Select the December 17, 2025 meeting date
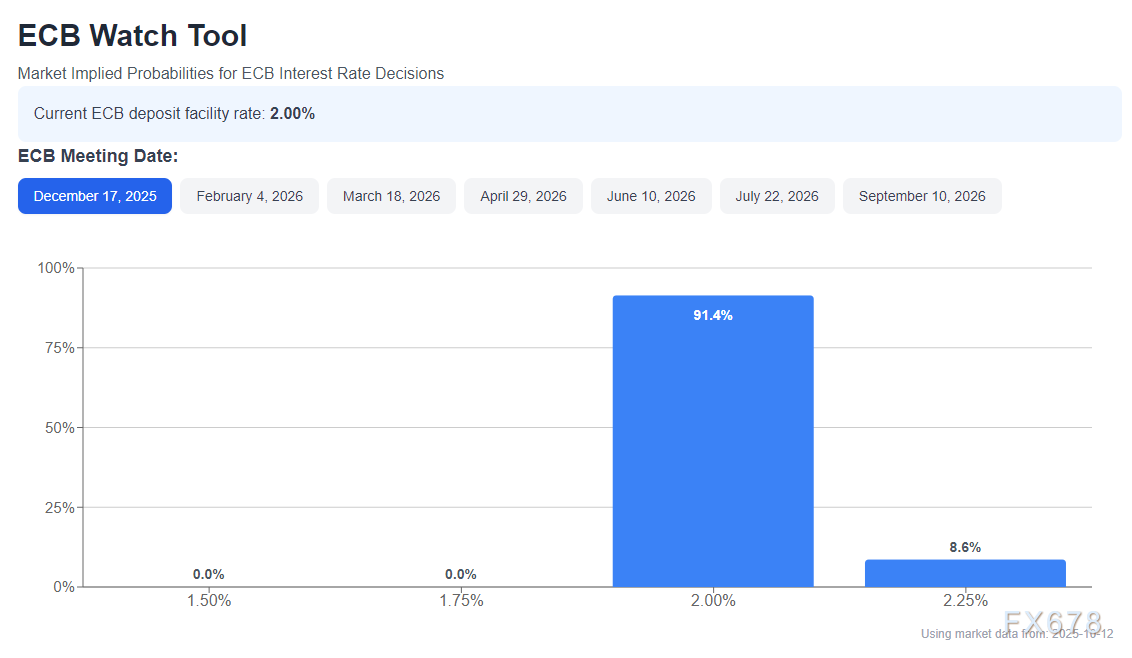 click(95, 196)
